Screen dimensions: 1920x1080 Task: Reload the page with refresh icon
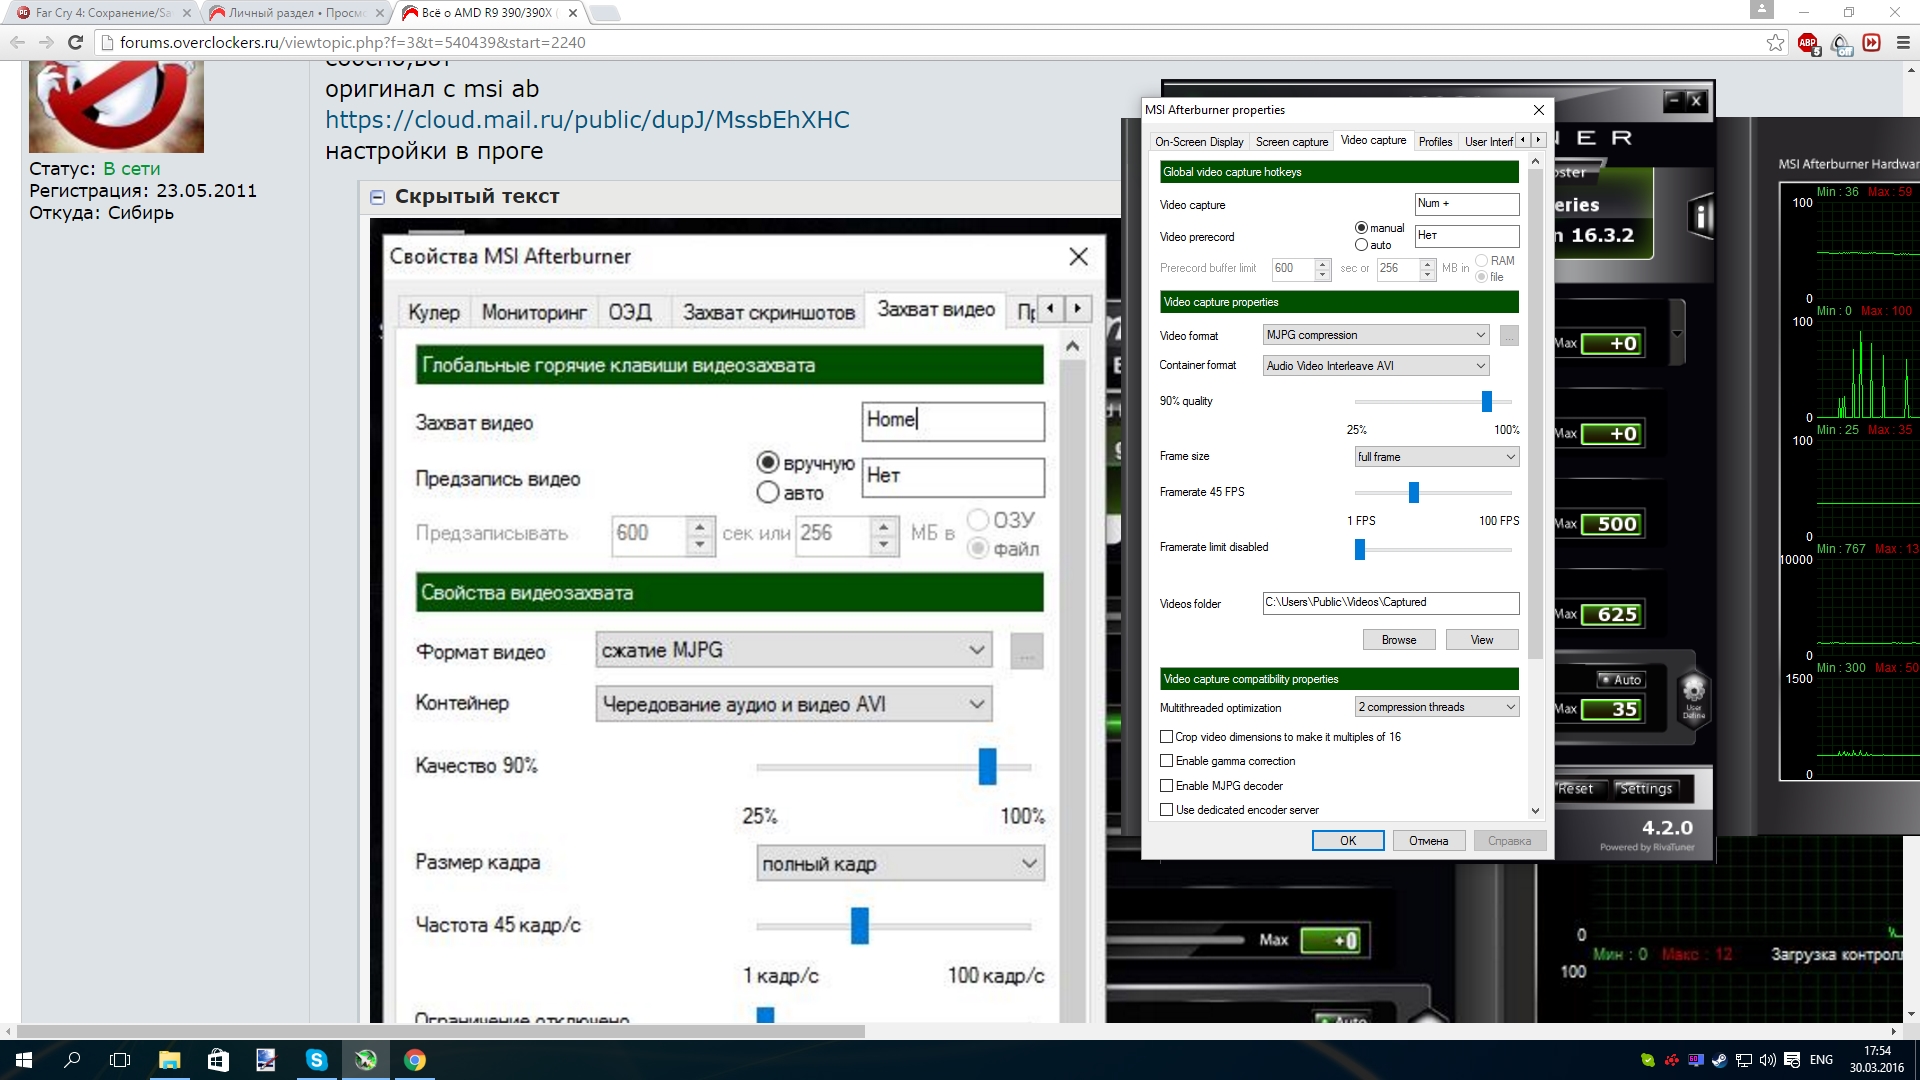75,42
